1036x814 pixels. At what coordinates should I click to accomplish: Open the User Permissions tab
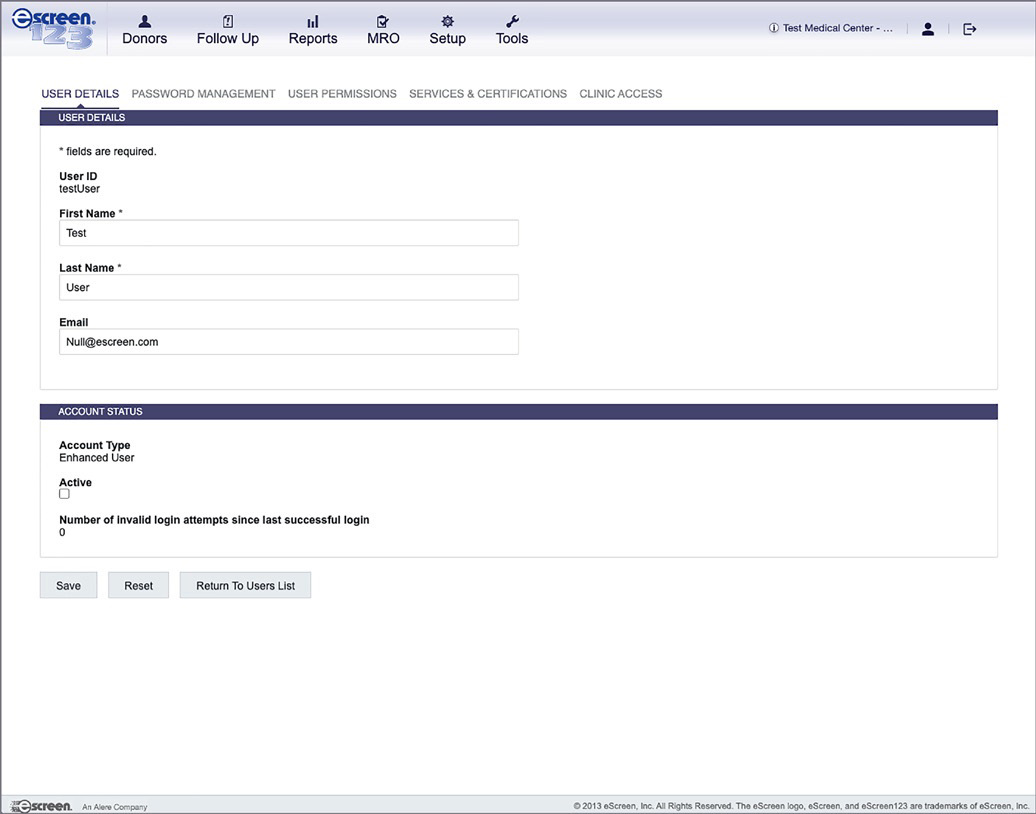[x=342, y=94]
